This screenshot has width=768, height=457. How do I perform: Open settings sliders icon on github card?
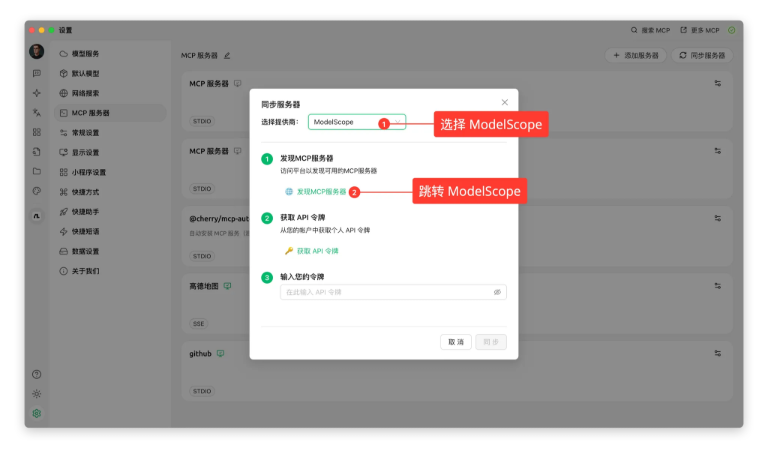coord(718,353)
